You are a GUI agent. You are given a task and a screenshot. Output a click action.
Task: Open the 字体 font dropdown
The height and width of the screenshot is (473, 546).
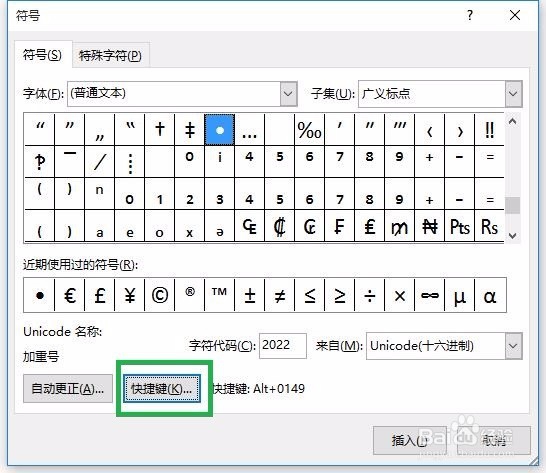coord(288,94)
